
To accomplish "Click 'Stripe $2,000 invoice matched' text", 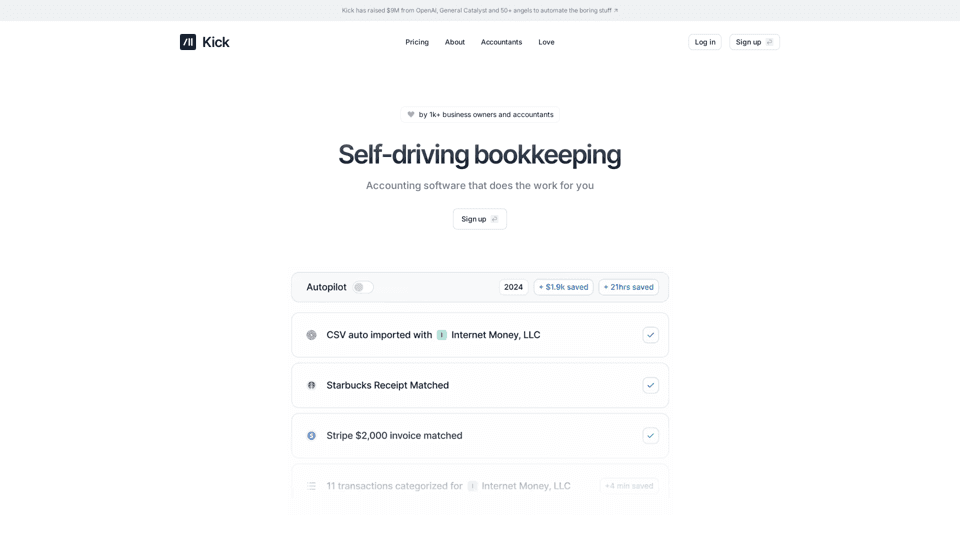I will (x=394, y=435).
